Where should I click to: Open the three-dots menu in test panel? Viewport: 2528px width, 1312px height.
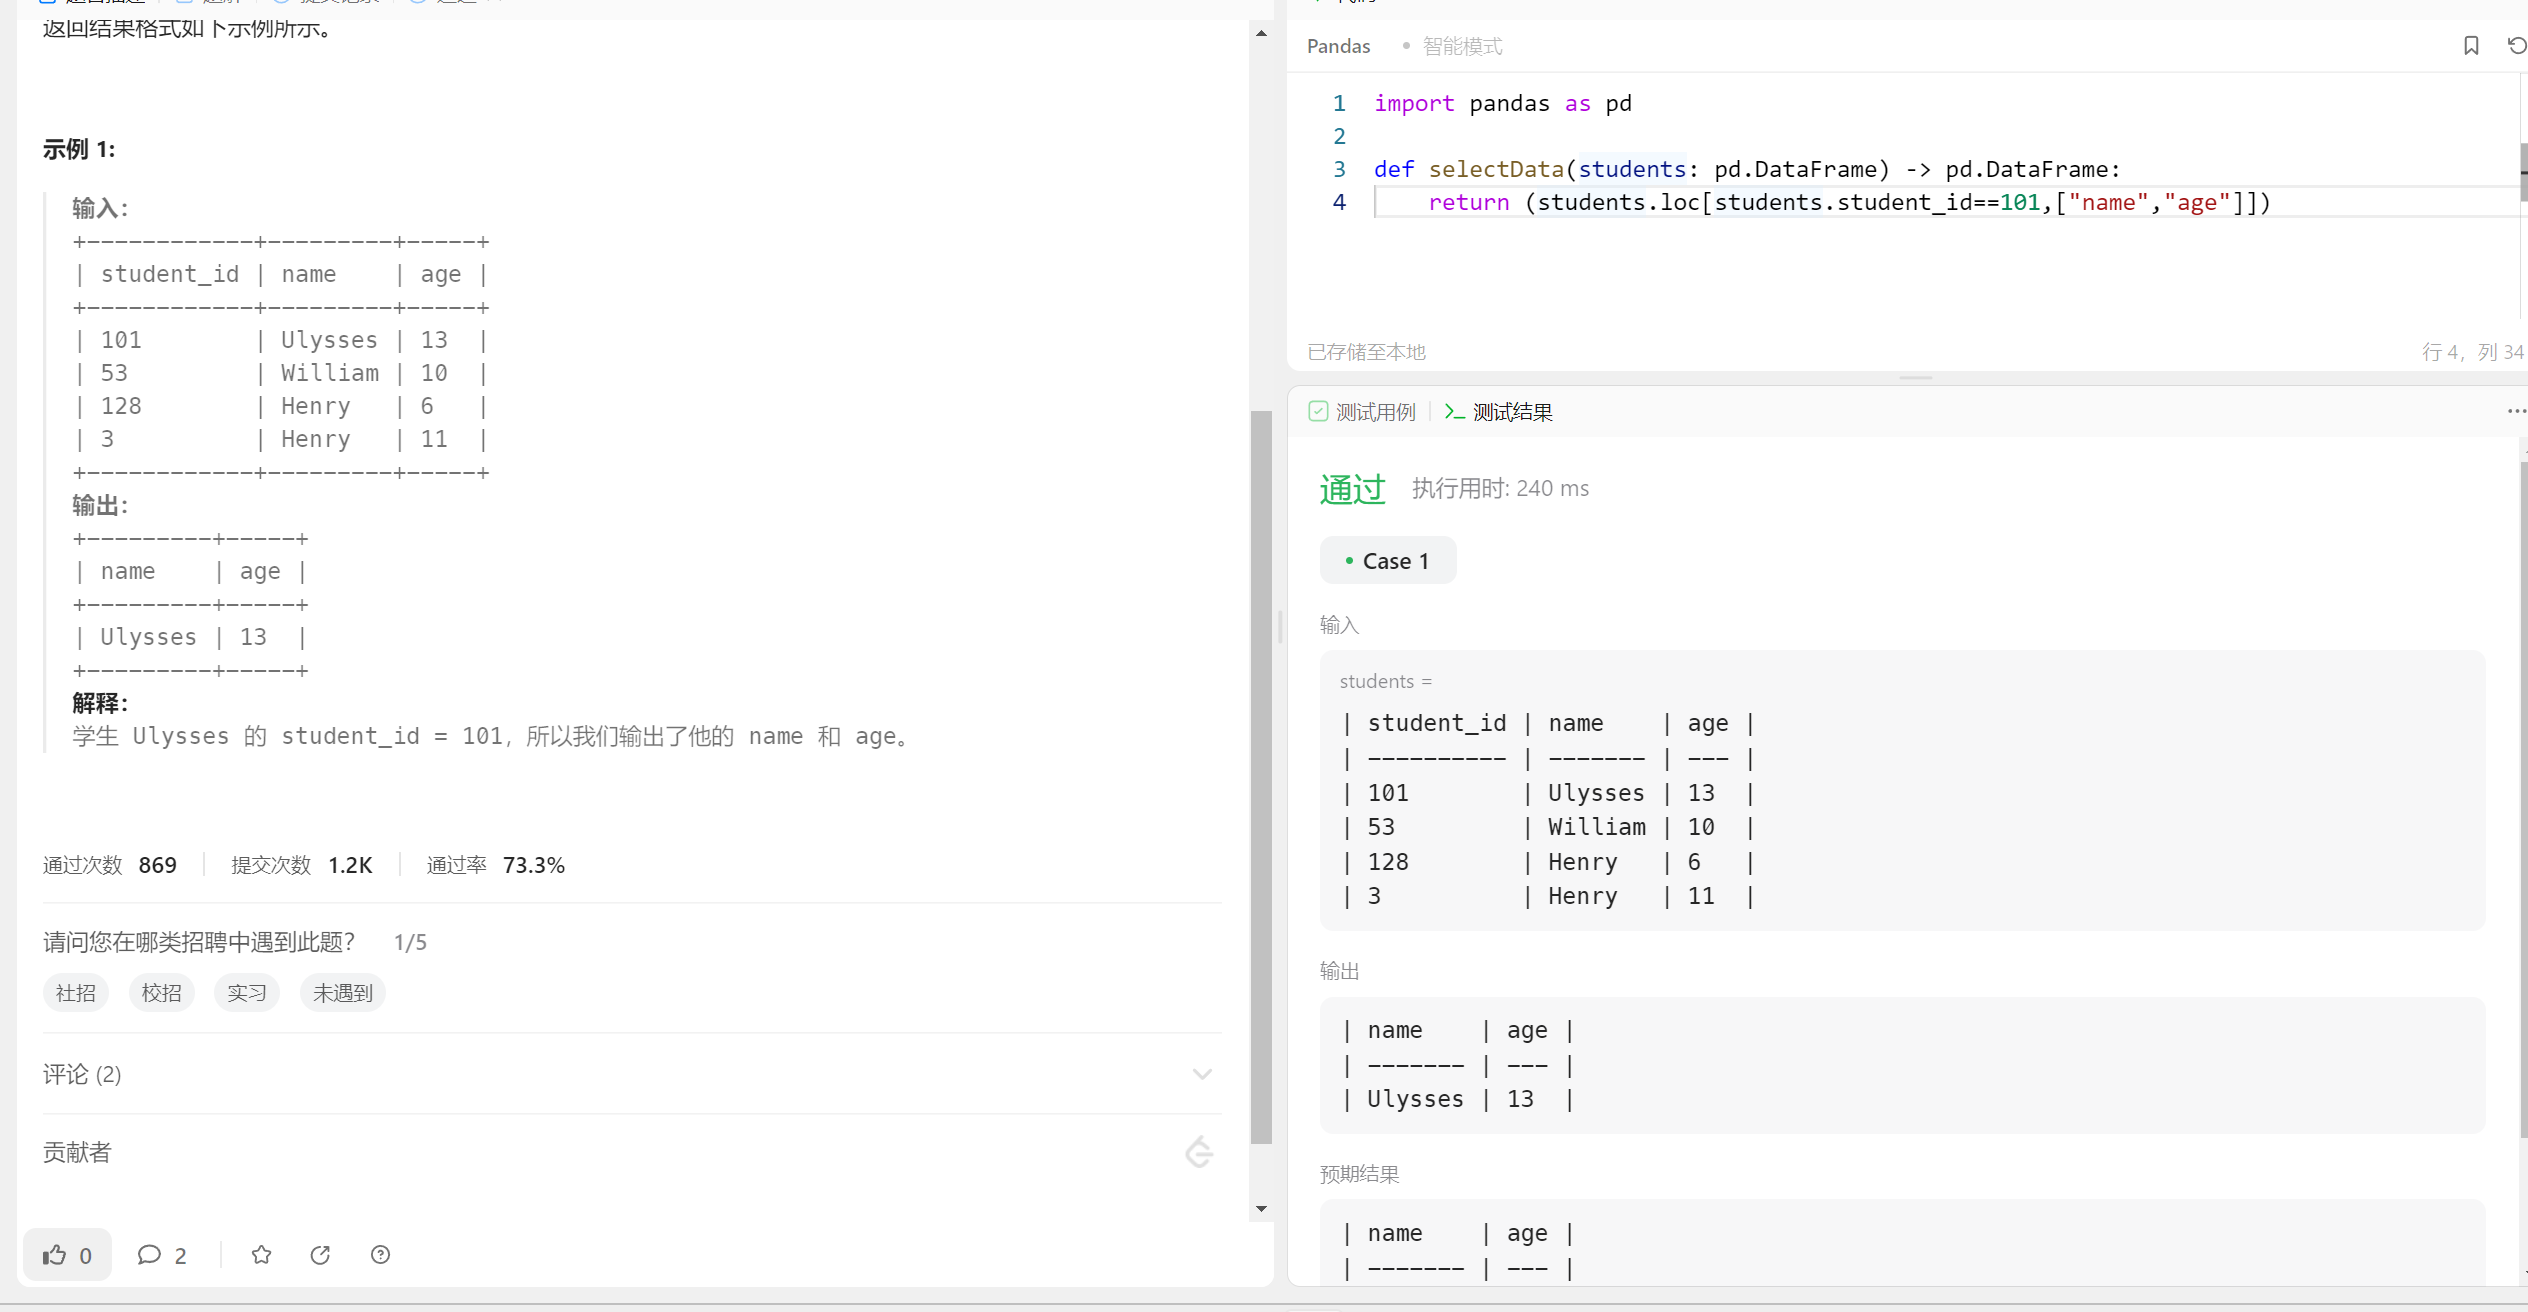coord(2516,411)
